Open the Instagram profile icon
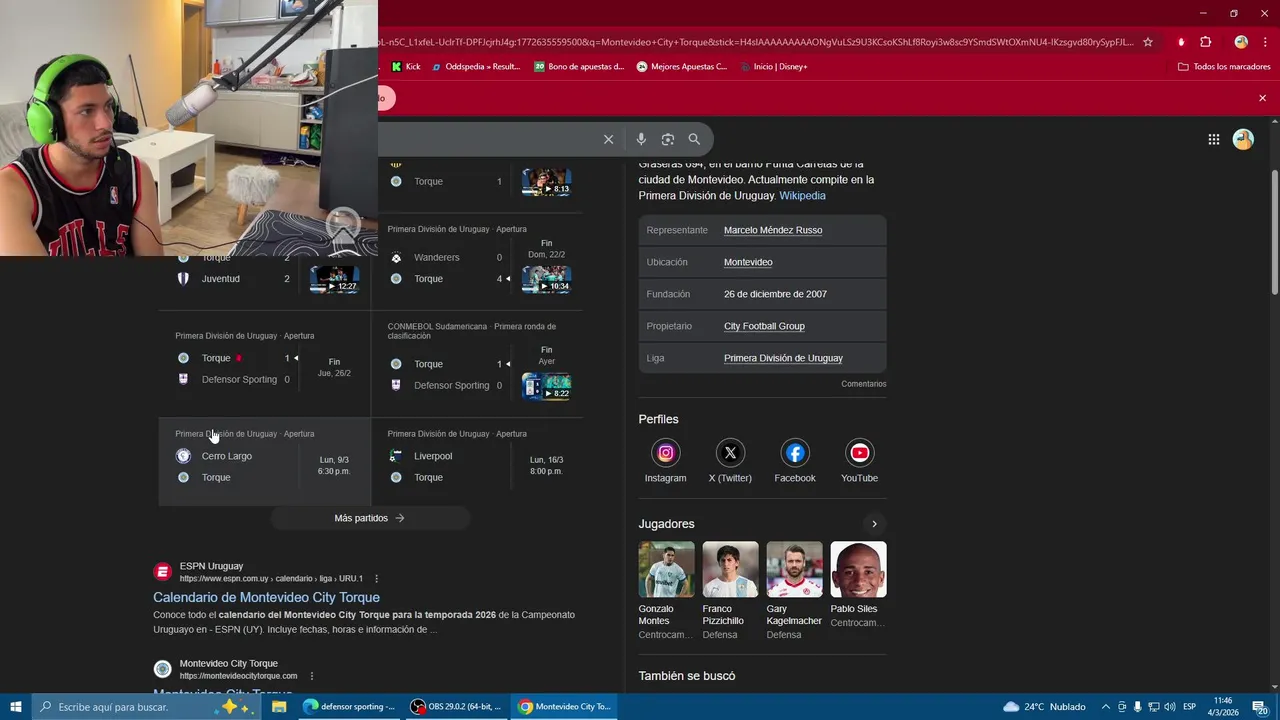Viewport: 1280px width, 720px height. [665, 453]
